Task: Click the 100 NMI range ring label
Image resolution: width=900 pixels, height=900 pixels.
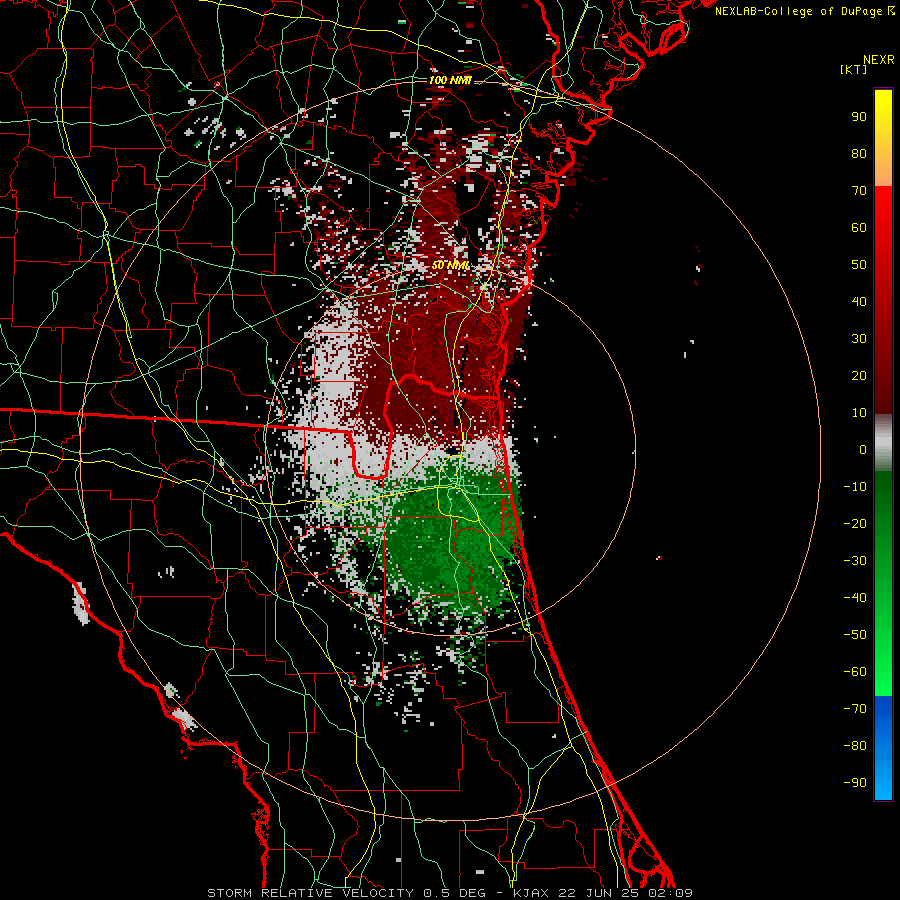Action: tap(450, 80)
